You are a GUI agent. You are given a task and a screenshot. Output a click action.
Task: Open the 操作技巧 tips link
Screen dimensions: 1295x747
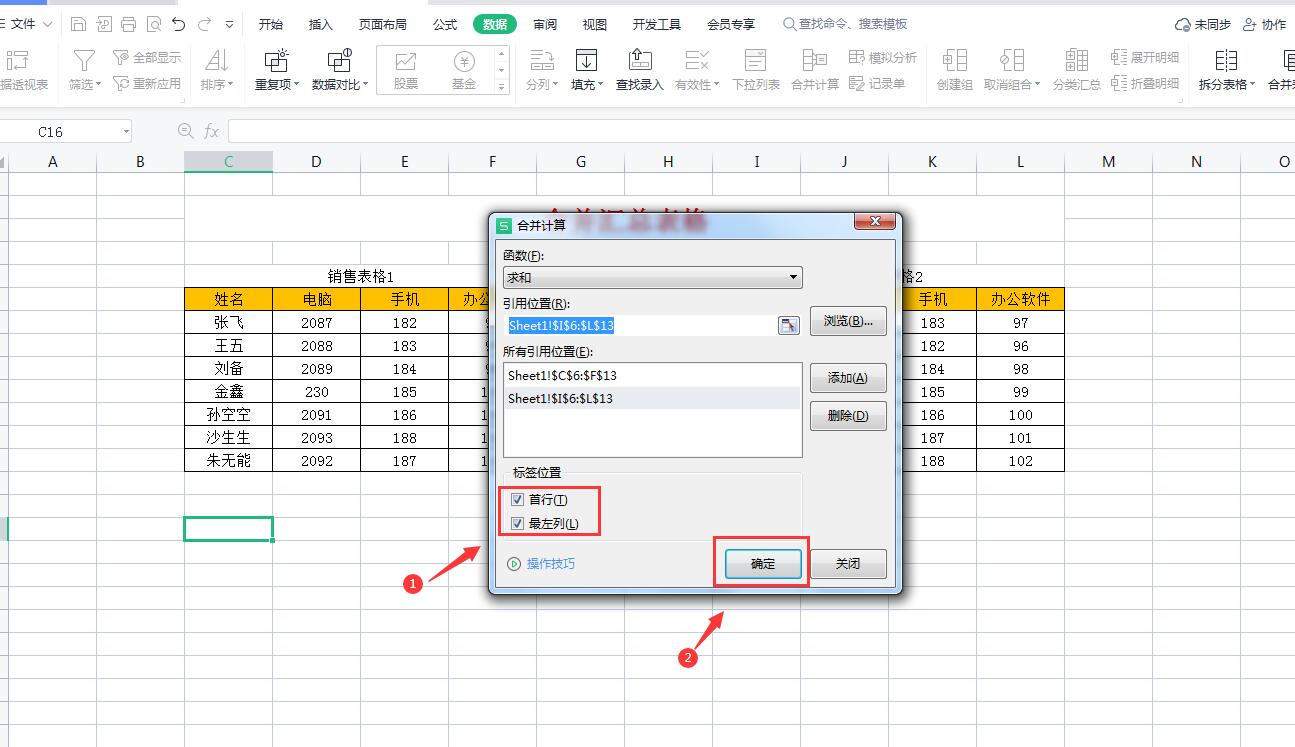pyautogui.click(x=550, y=564)
